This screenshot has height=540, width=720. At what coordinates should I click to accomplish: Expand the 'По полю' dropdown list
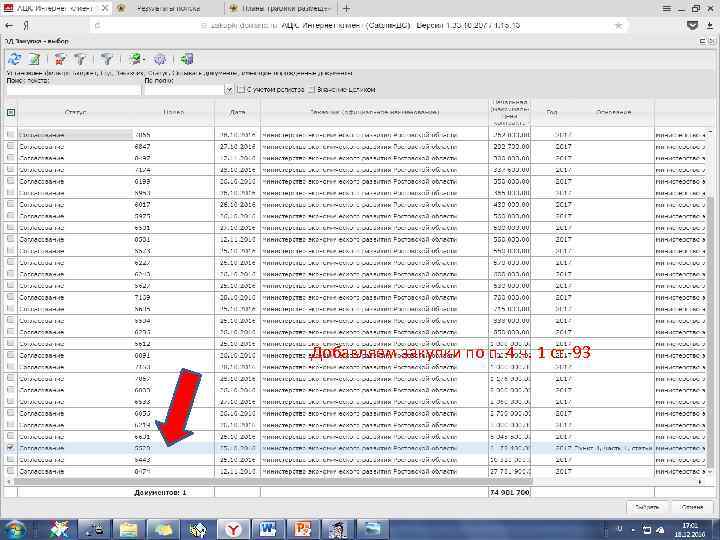pyautogui.click(x=229, y=90)
